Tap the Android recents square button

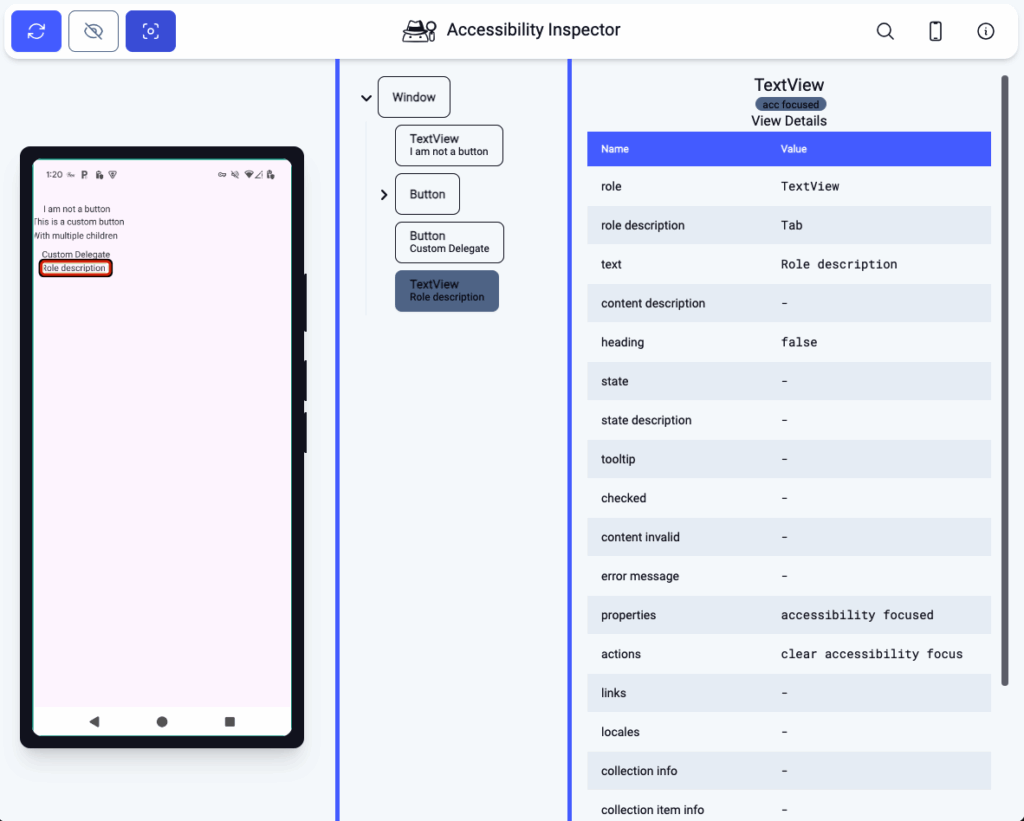coord(230,721)
